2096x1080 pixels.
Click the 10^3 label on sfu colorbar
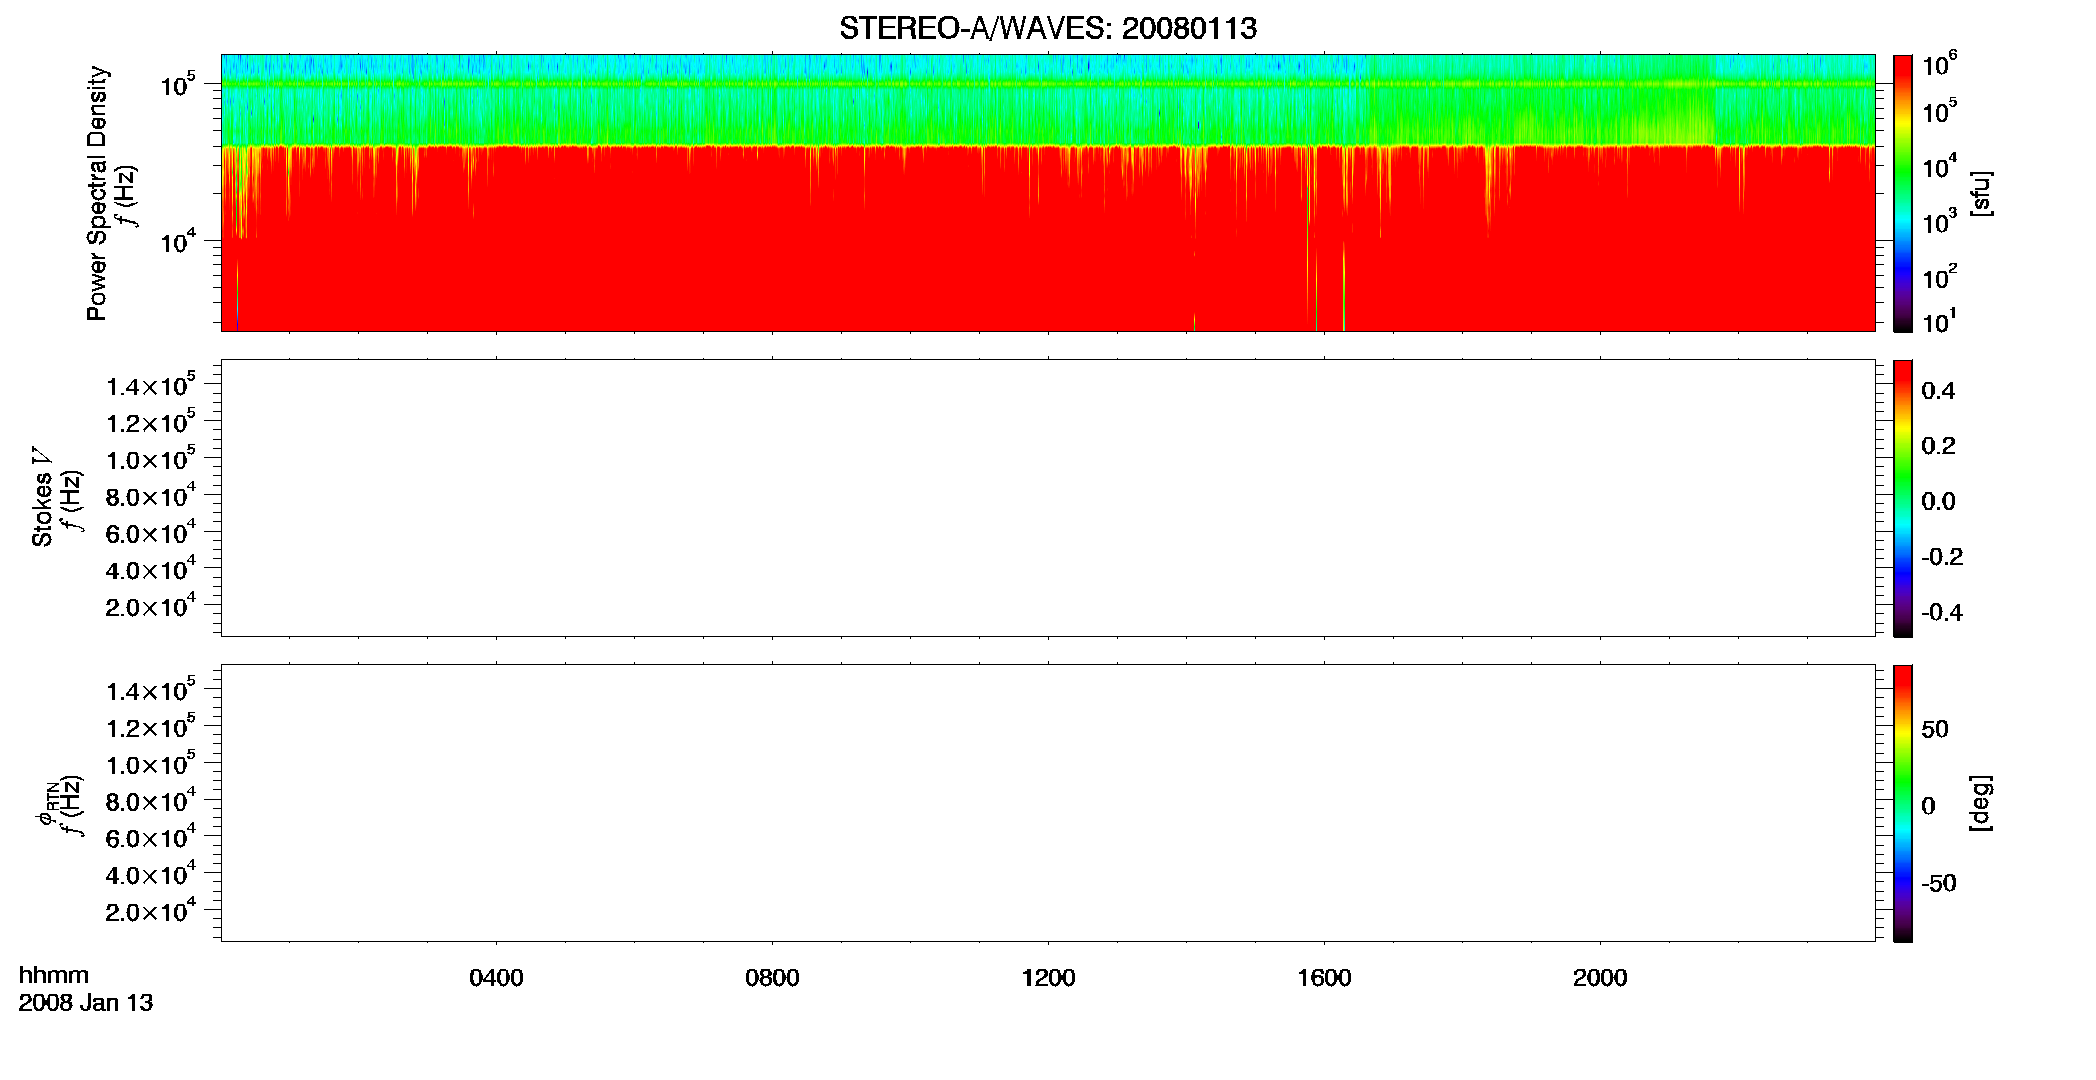point(1940,223)
